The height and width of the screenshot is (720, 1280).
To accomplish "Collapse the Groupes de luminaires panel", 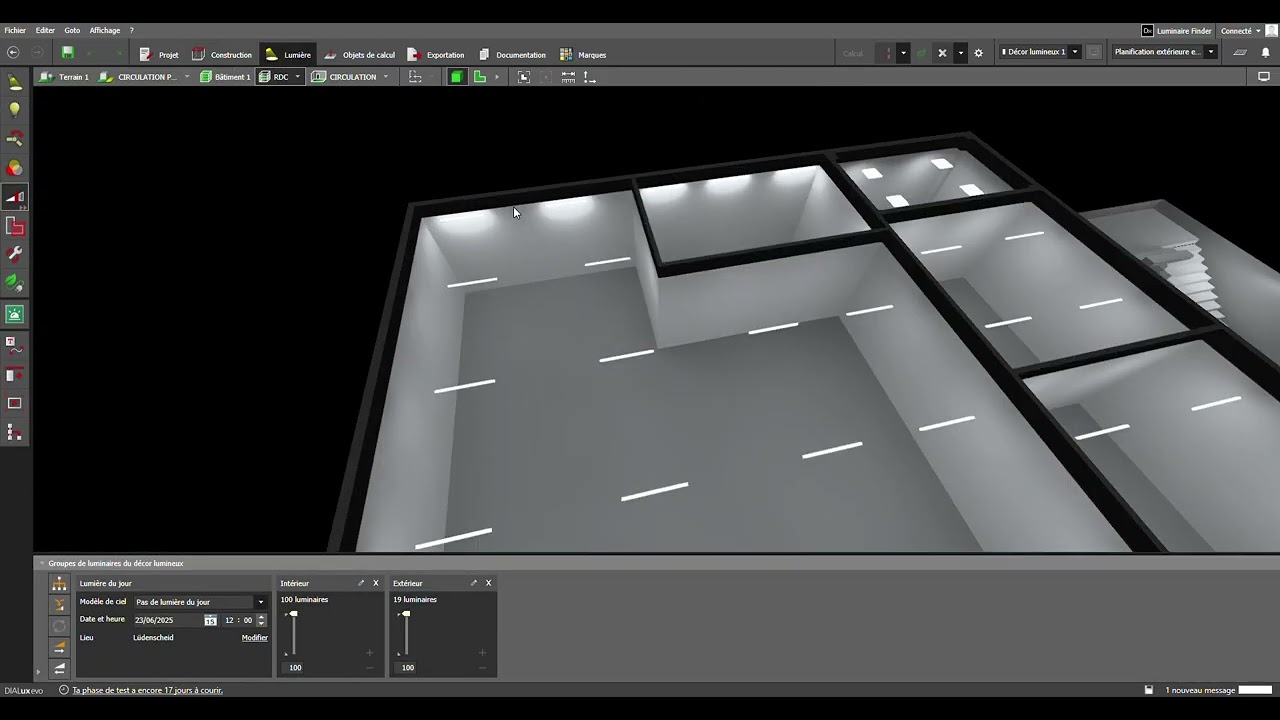I will pyautogui.click(x=42, y=564).
